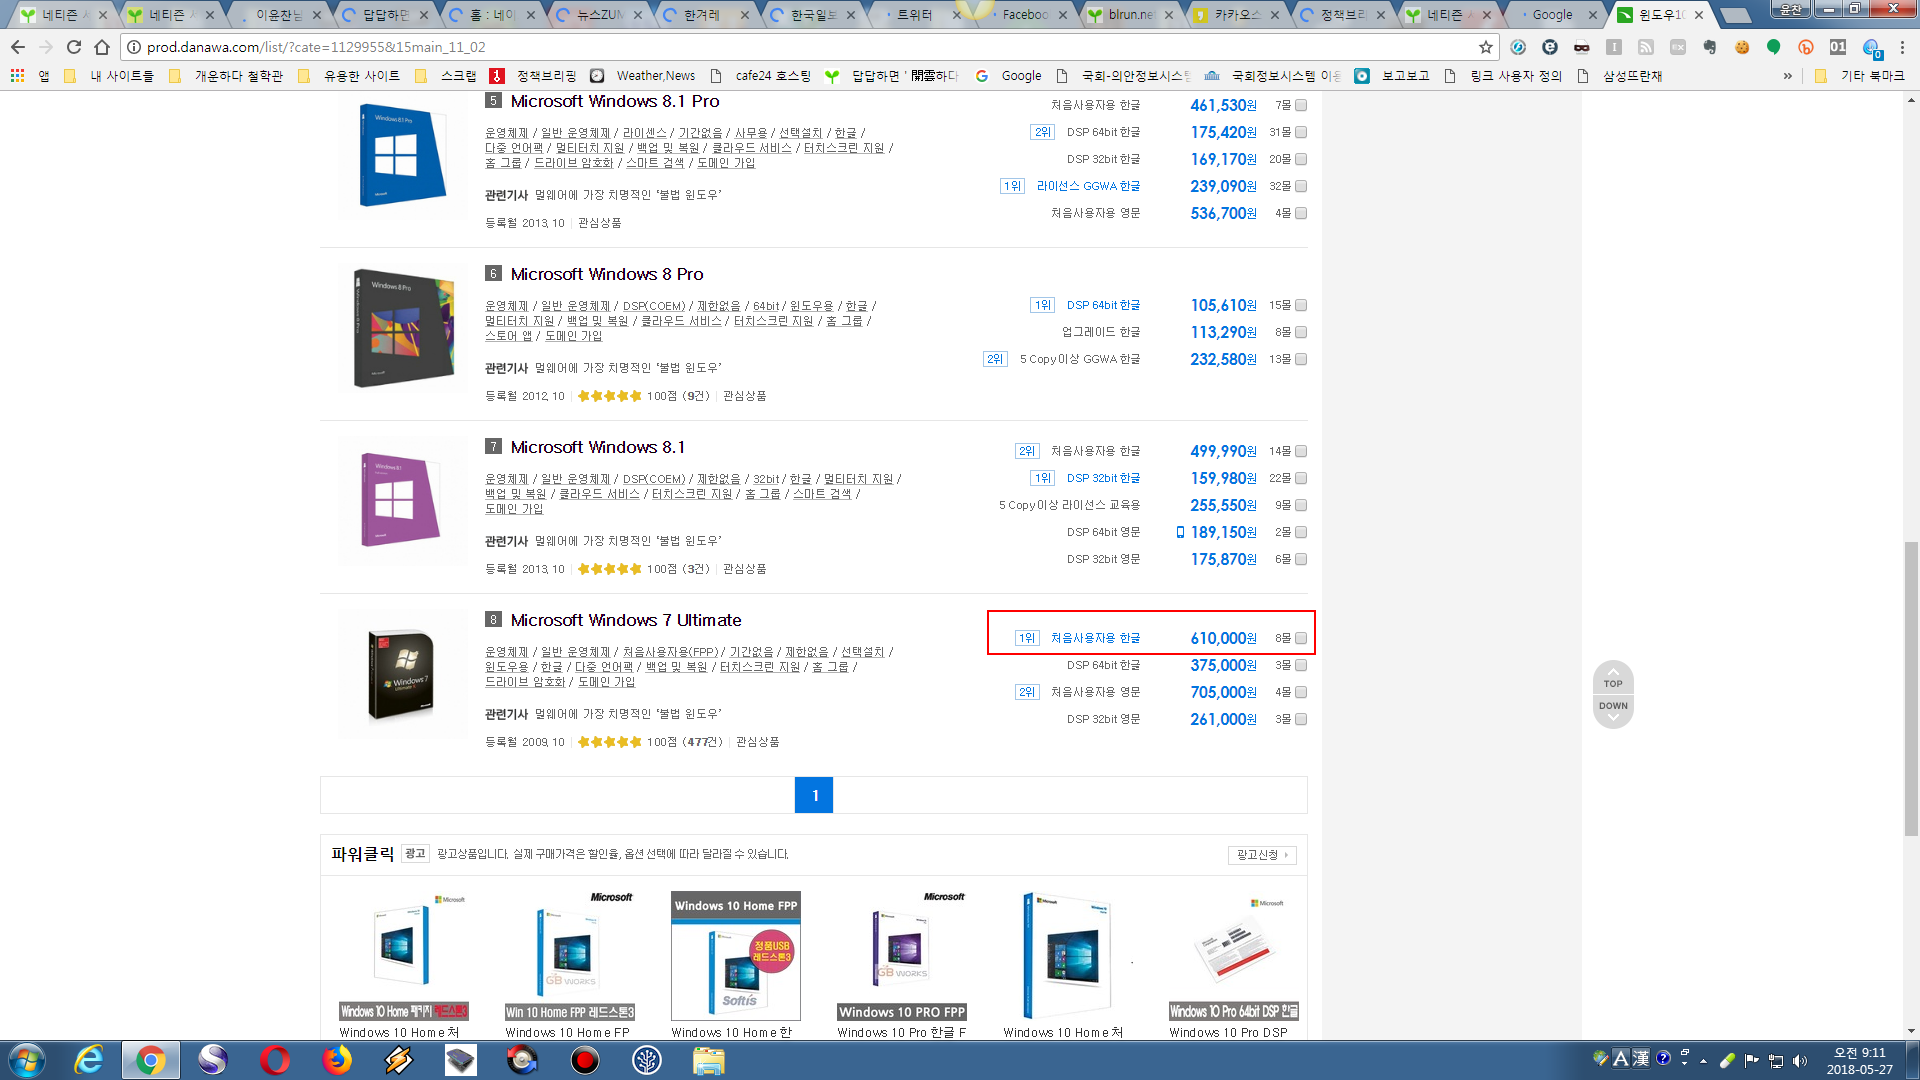The image size is (1920, 1080).
Task: Open the Microsoft Windows 8 Pro product title
Action: 607,274
